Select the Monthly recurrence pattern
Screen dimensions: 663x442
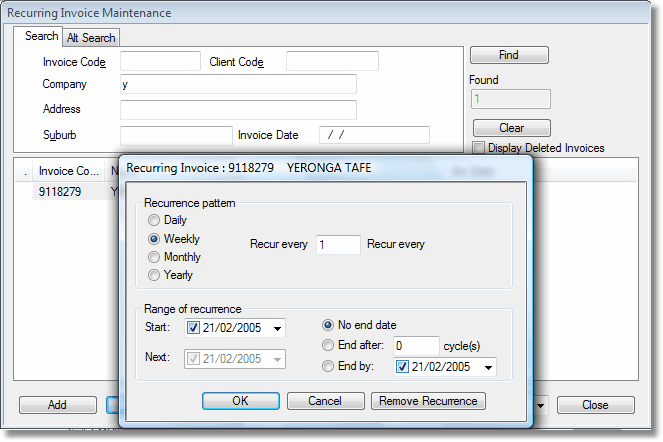[154, 257]
